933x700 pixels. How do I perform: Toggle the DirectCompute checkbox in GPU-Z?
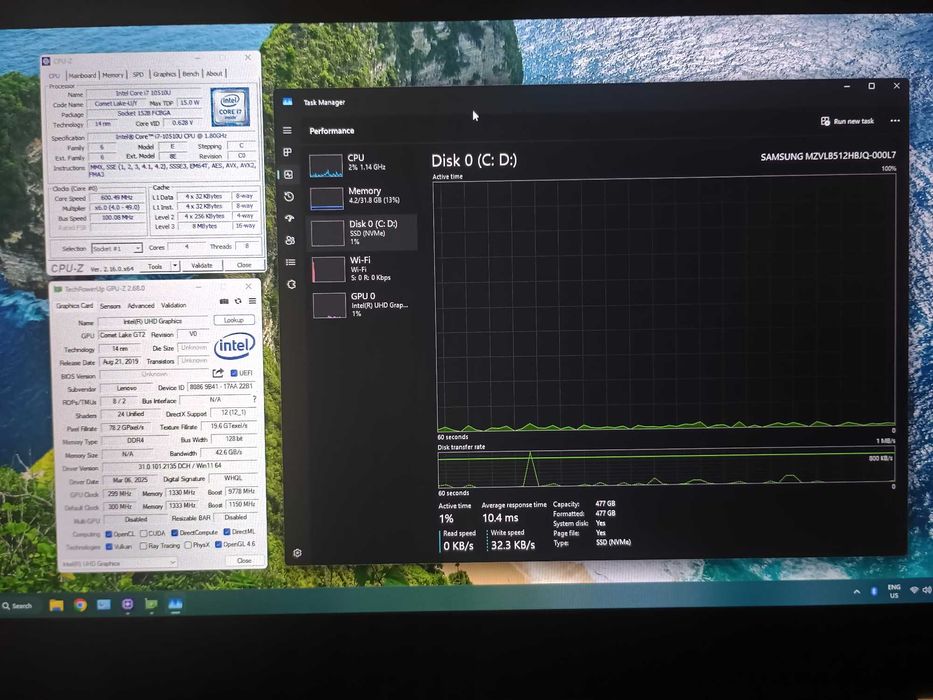[x=174, y=533]
